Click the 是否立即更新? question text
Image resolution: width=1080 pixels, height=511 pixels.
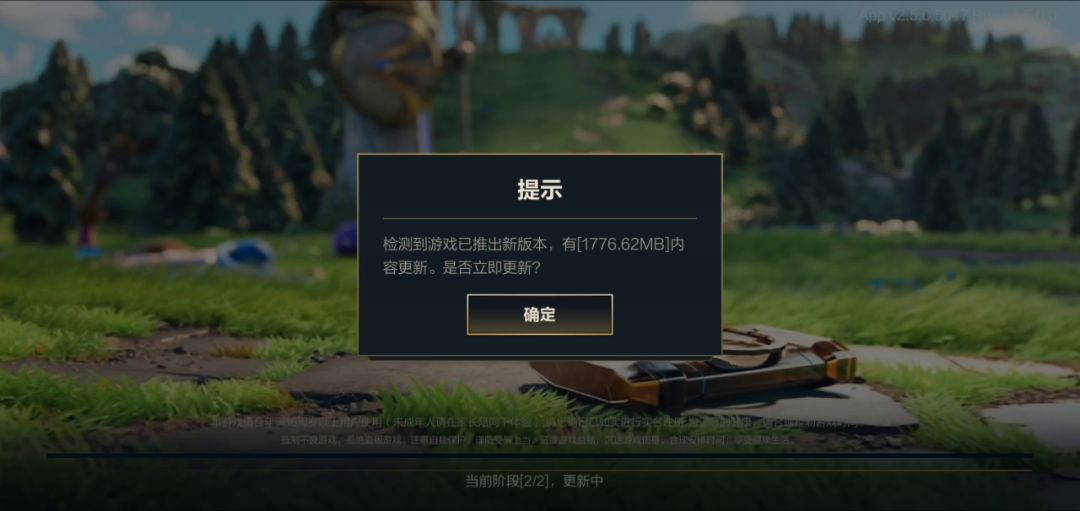click(491, 269)
